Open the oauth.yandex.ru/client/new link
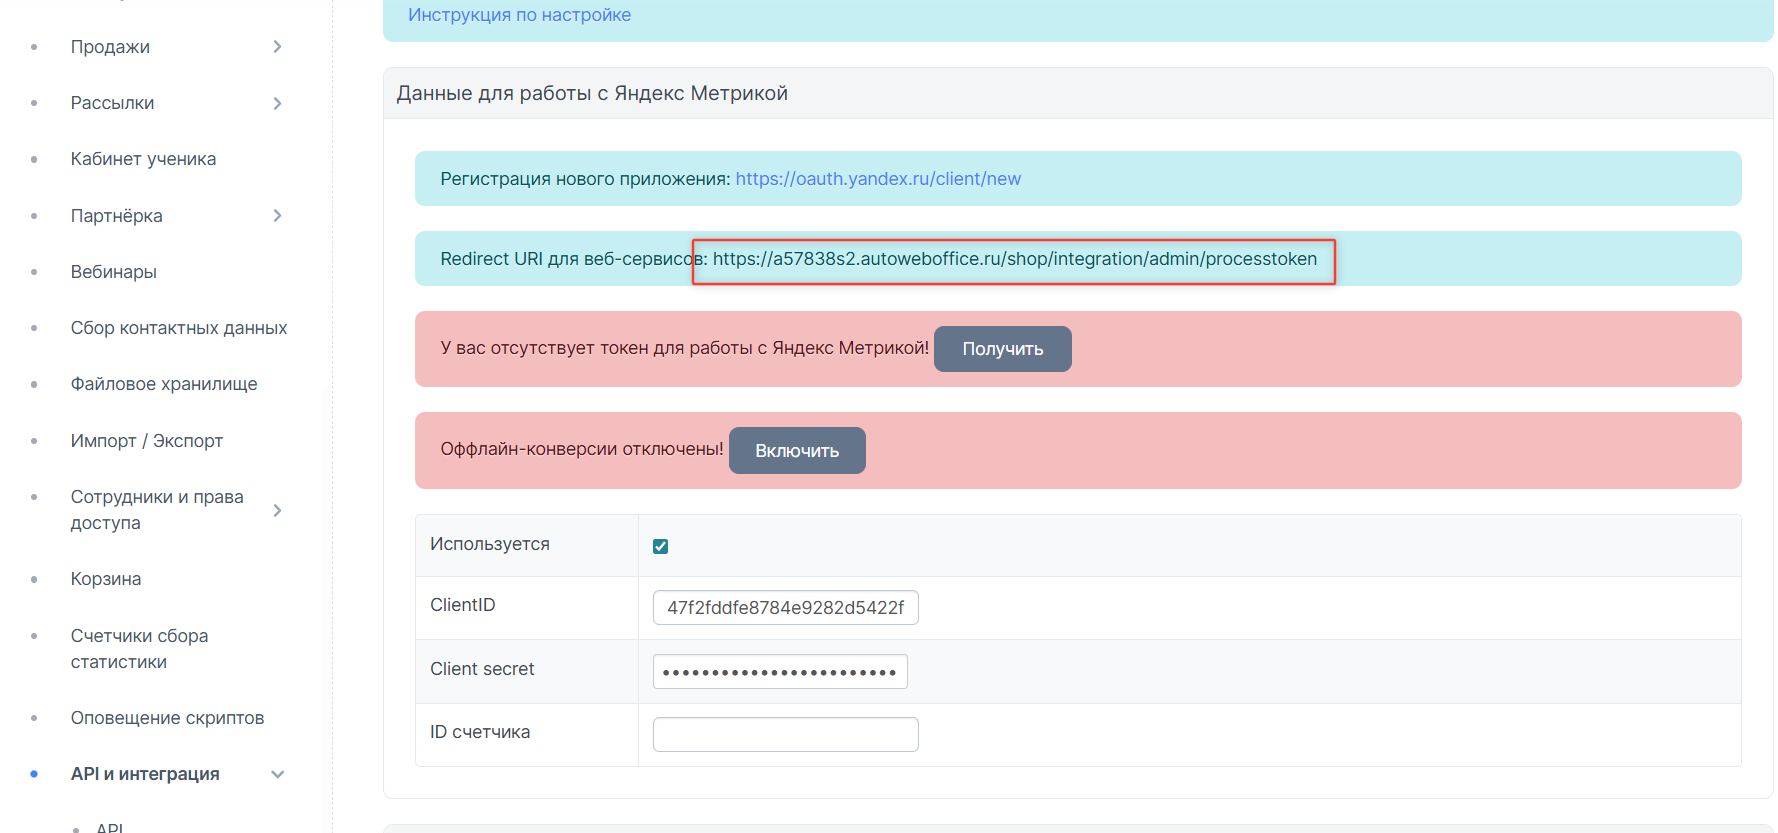The height and width of the screenshot is (833, 1778). [877, 179]
